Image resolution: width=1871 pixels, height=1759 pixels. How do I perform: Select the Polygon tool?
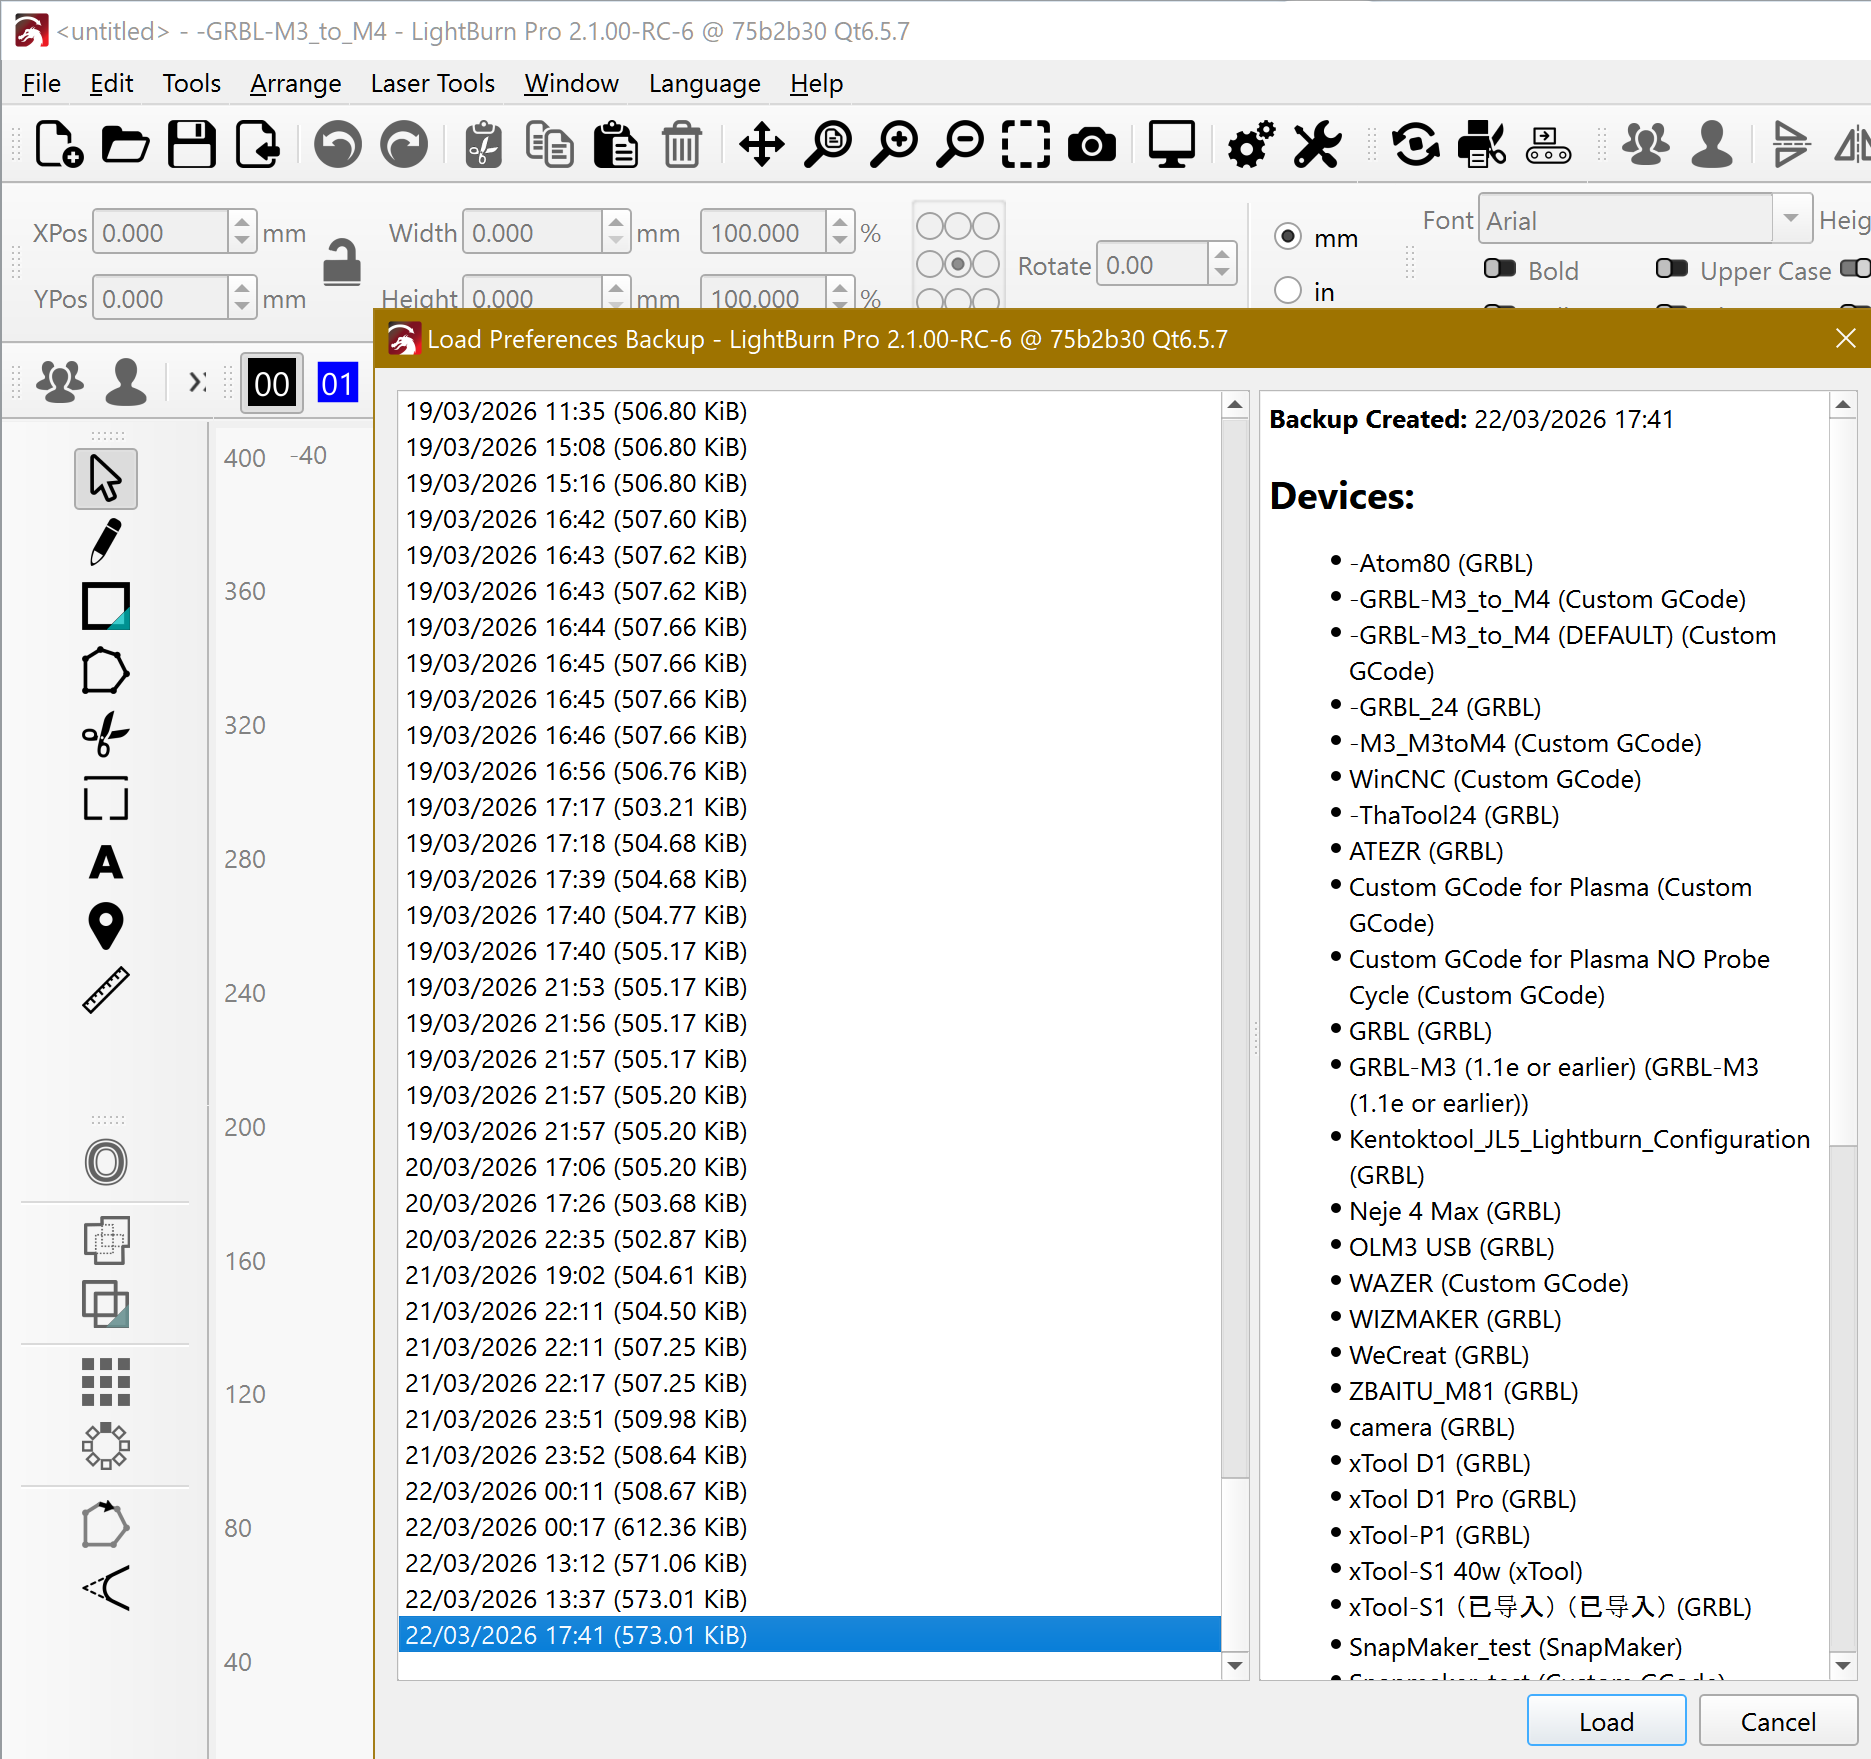(x=105, y=671)
